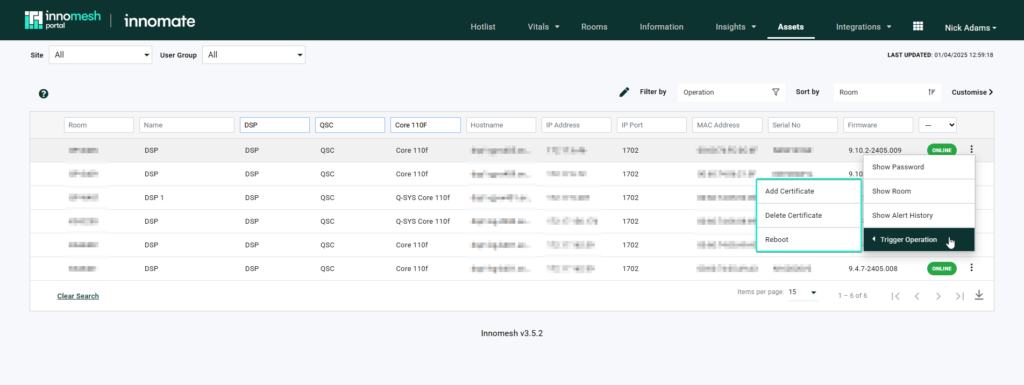Screen dimensions: 1024x385
Task: Click the Innomesh portal logo
Action: (x=63, y=20)
